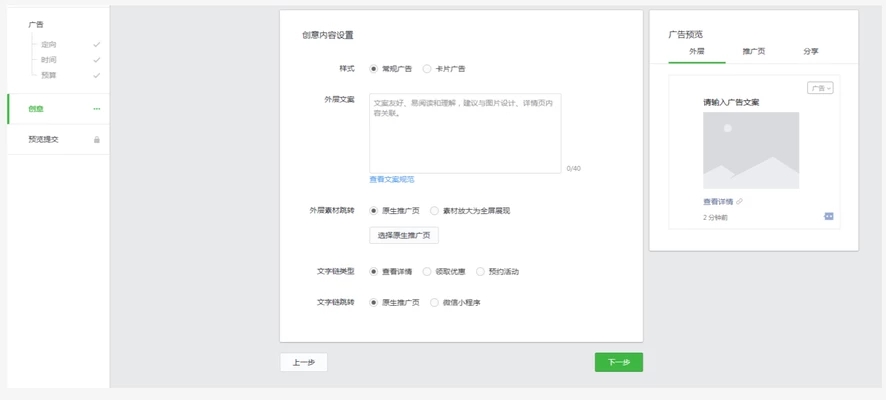Image resolution: width=886 pixels, height=400 pixels.
Task: Select the 卡片广告 style radio button
Action: click(x=427, y=69)
